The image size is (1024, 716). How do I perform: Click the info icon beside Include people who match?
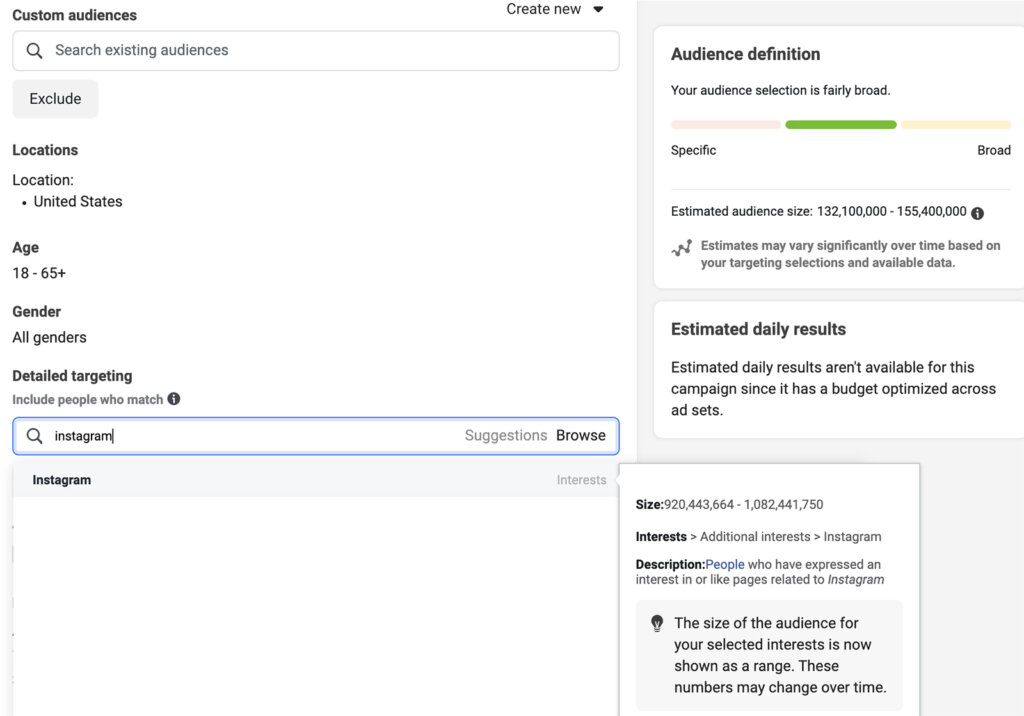coord(173,399)
